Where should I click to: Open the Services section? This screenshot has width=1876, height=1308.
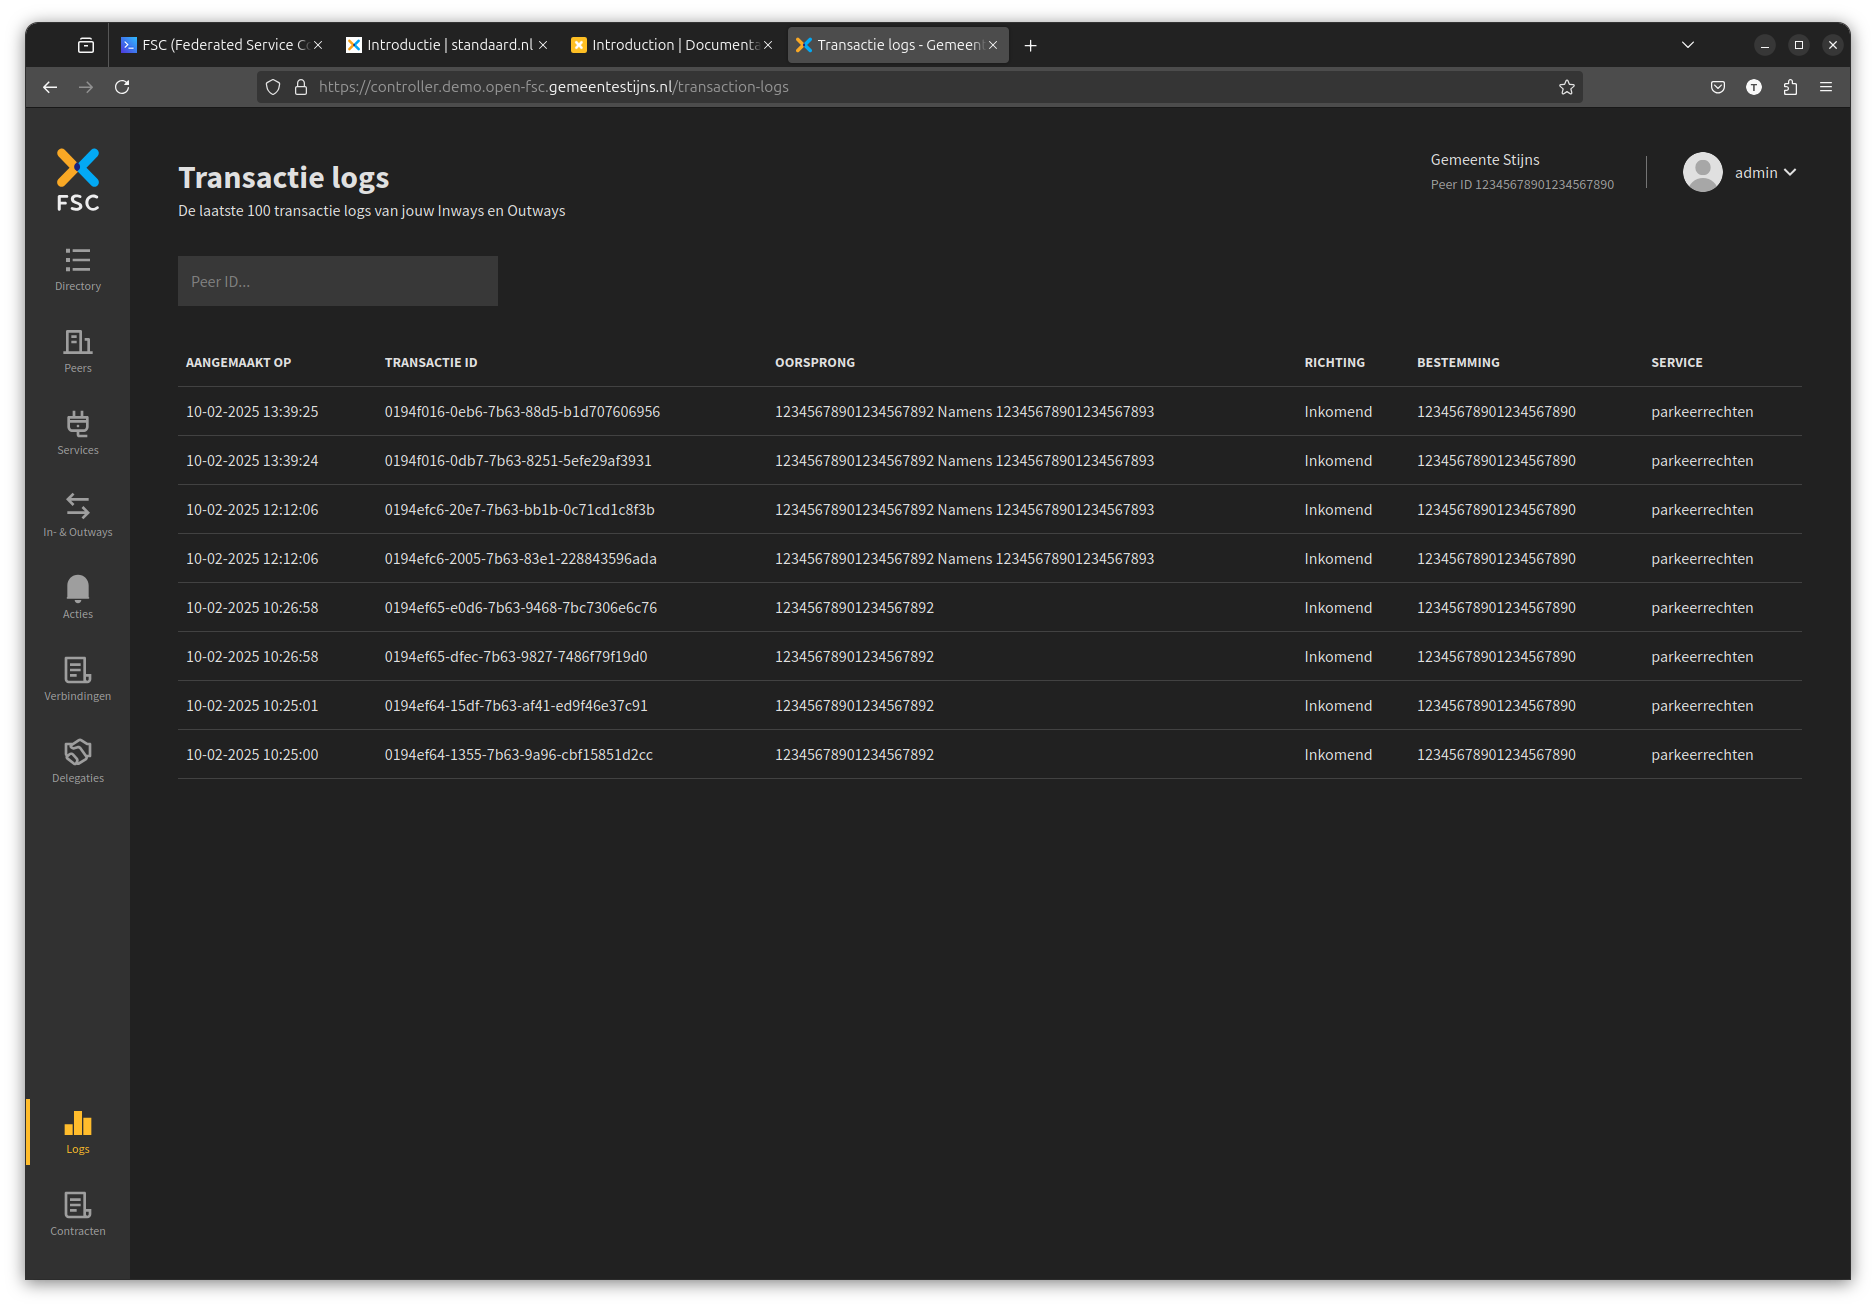[77, 433]
